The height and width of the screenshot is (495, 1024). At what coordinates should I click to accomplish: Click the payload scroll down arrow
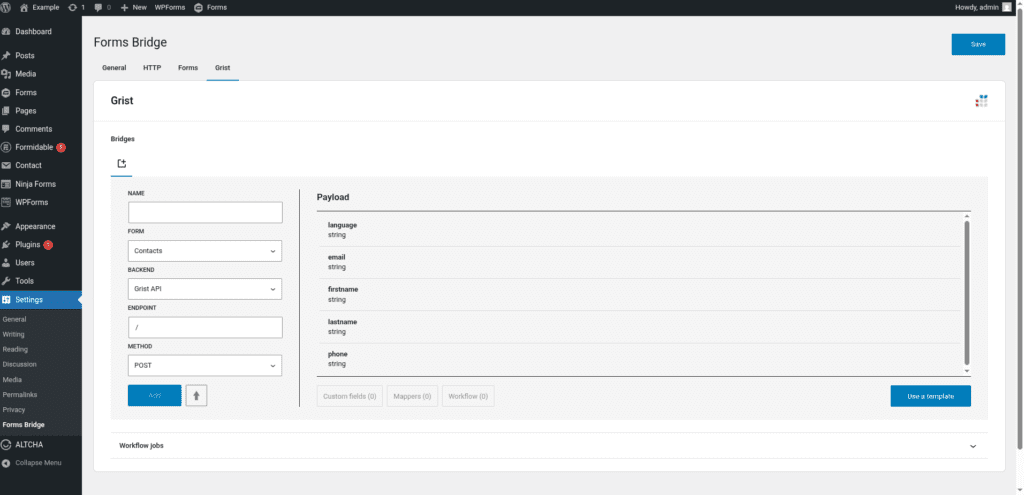(967, 371)
